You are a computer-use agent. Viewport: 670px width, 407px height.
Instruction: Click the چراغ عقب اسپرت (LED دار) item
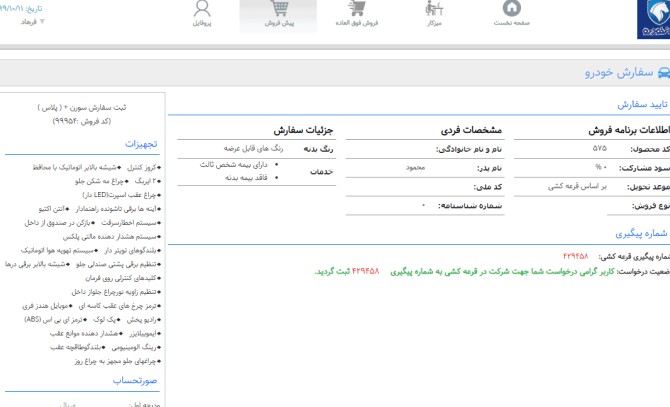121,195
